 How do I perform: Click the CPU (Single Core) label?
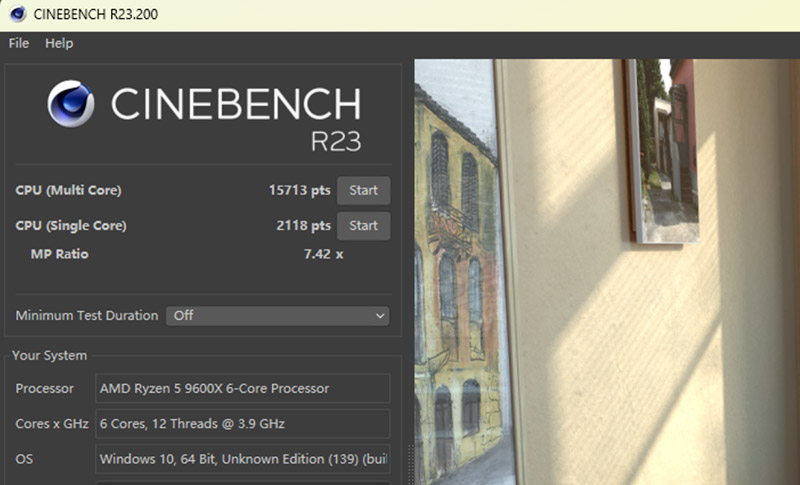71,225
